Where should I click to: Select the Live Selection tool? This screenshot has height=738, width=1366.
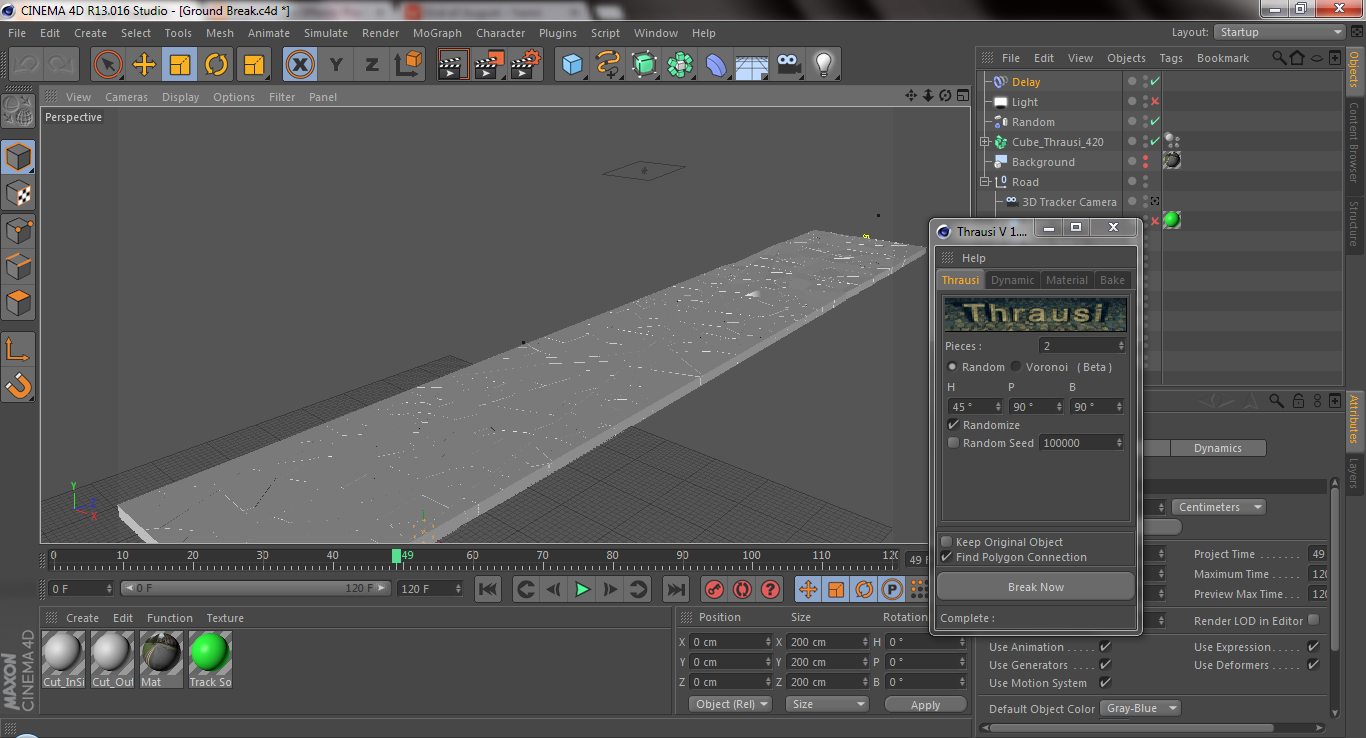coord(108,65)
